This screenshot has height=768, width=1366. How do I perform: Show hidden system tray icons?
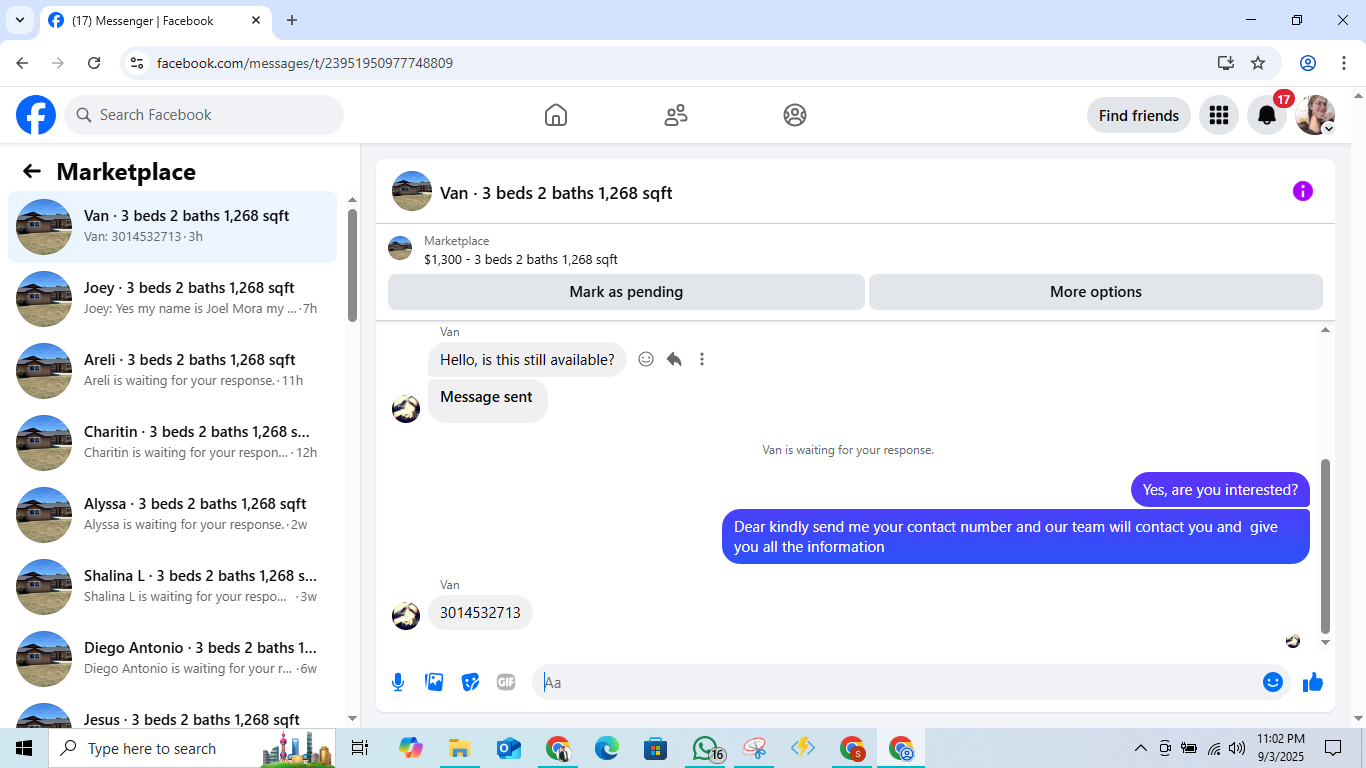(1140, 748)
